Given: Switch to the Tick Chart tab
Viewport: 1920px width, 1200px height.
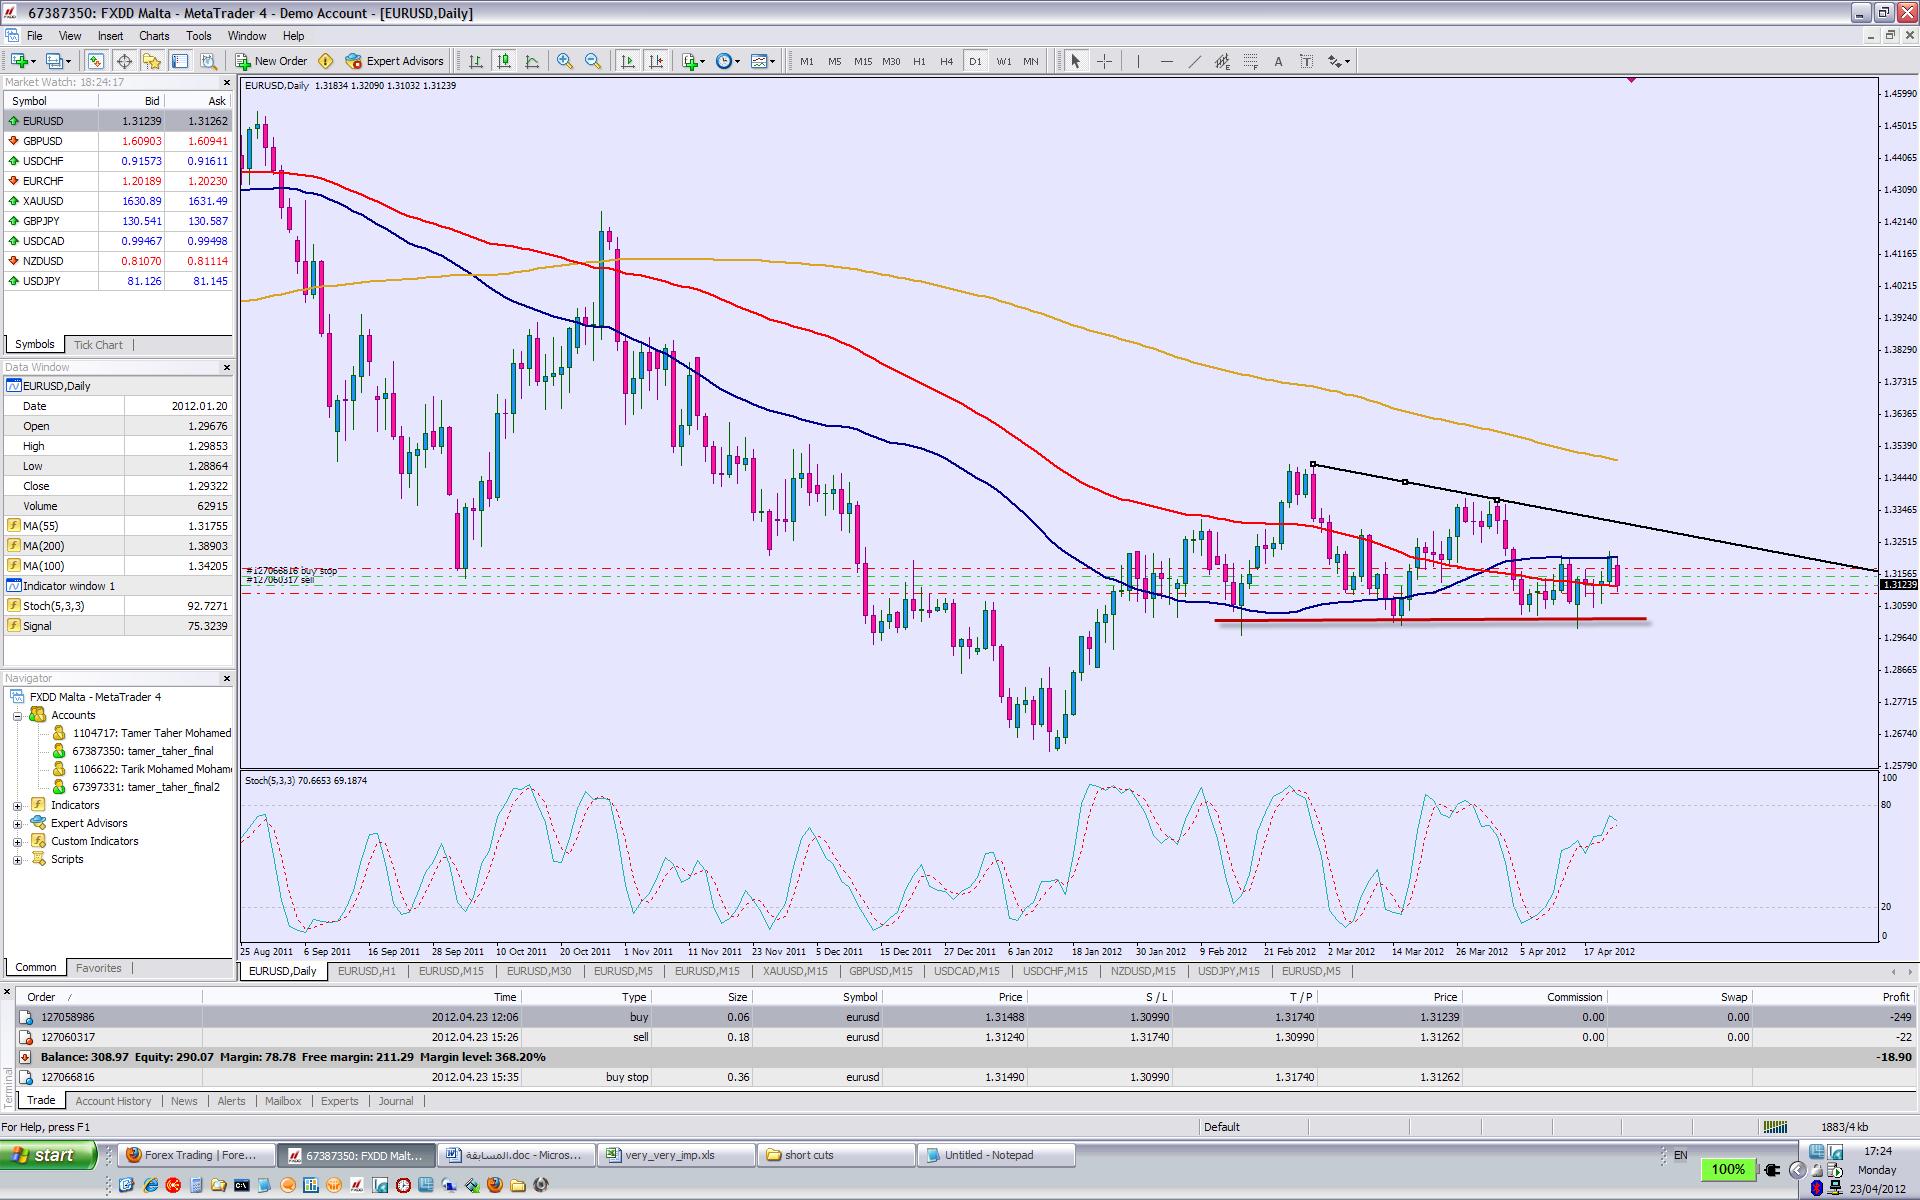Looking at the screenshot, I should point(98,345).
